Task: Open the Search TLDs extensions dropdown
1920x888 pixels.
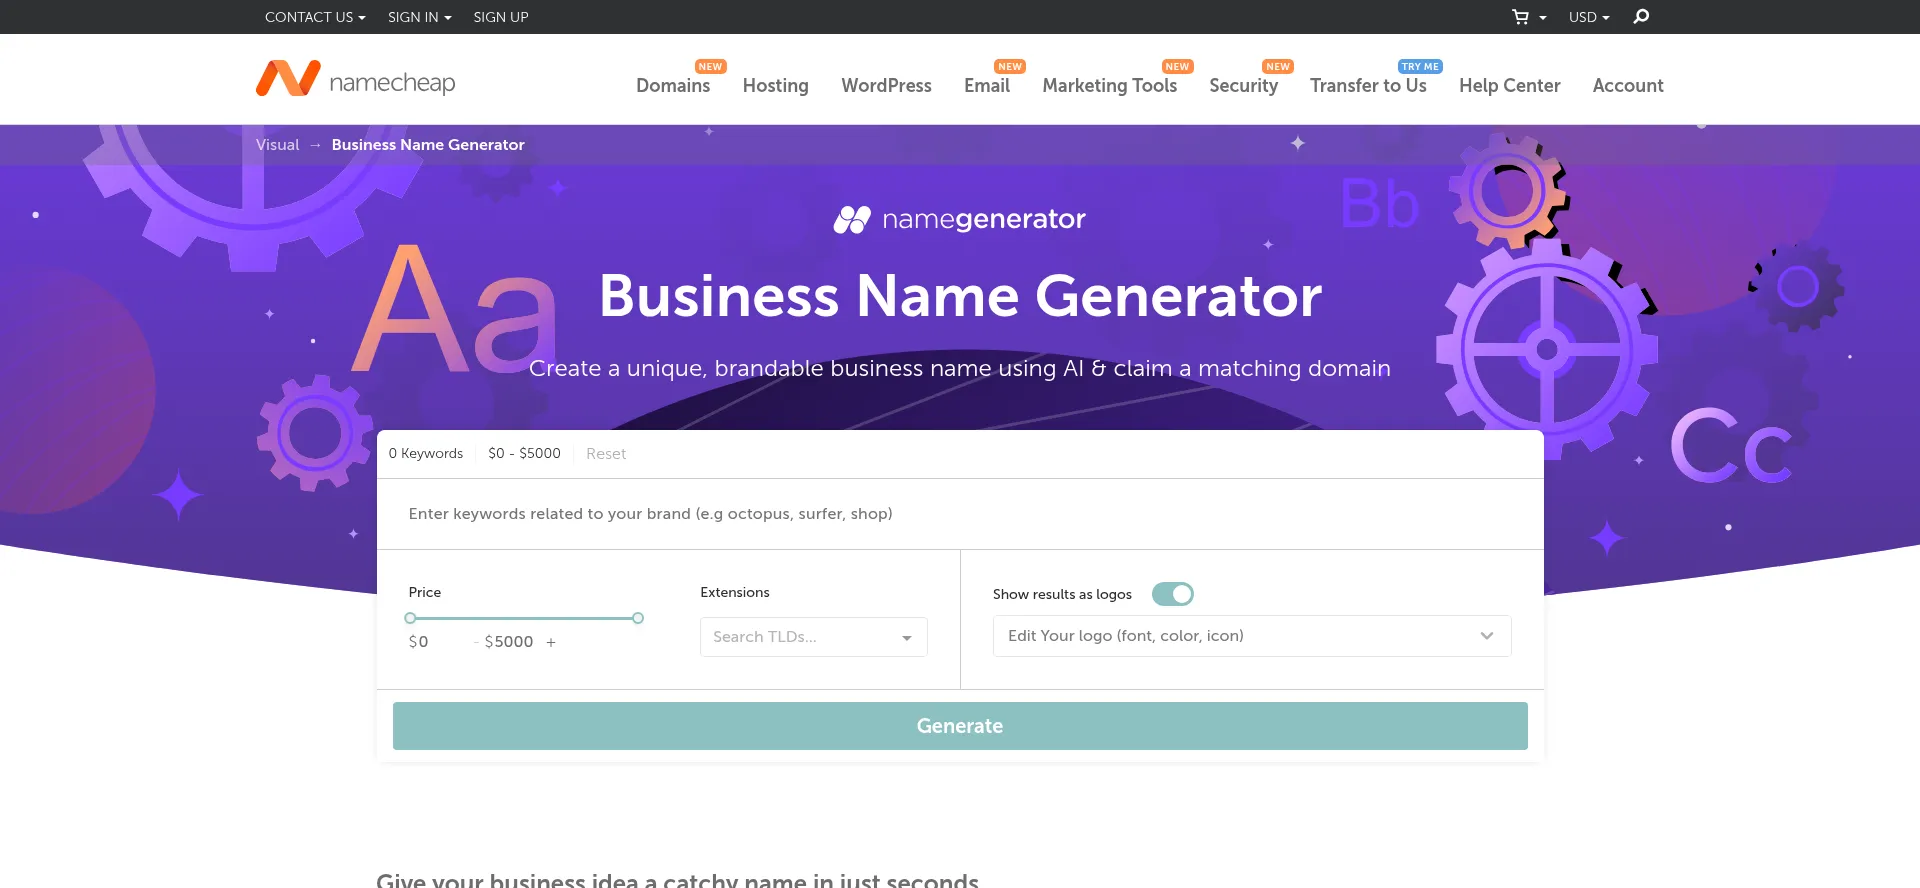Action: pyautogui.click(x=814, y=637)
